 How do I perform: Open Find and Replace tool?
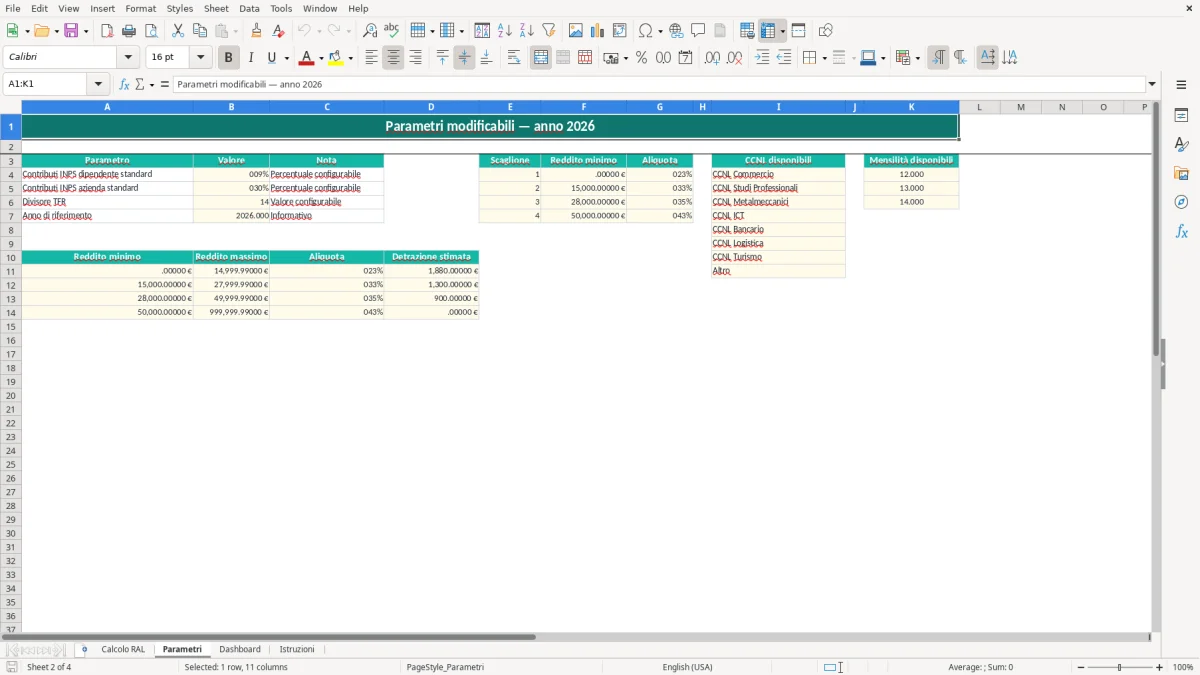370,31
